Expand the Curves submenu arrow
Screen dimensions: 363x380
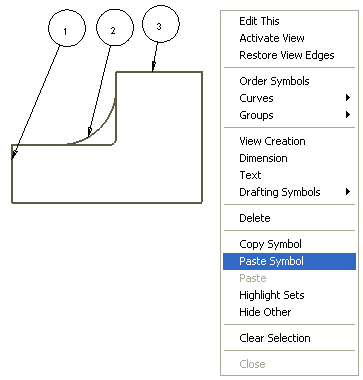tap(348, 98)
